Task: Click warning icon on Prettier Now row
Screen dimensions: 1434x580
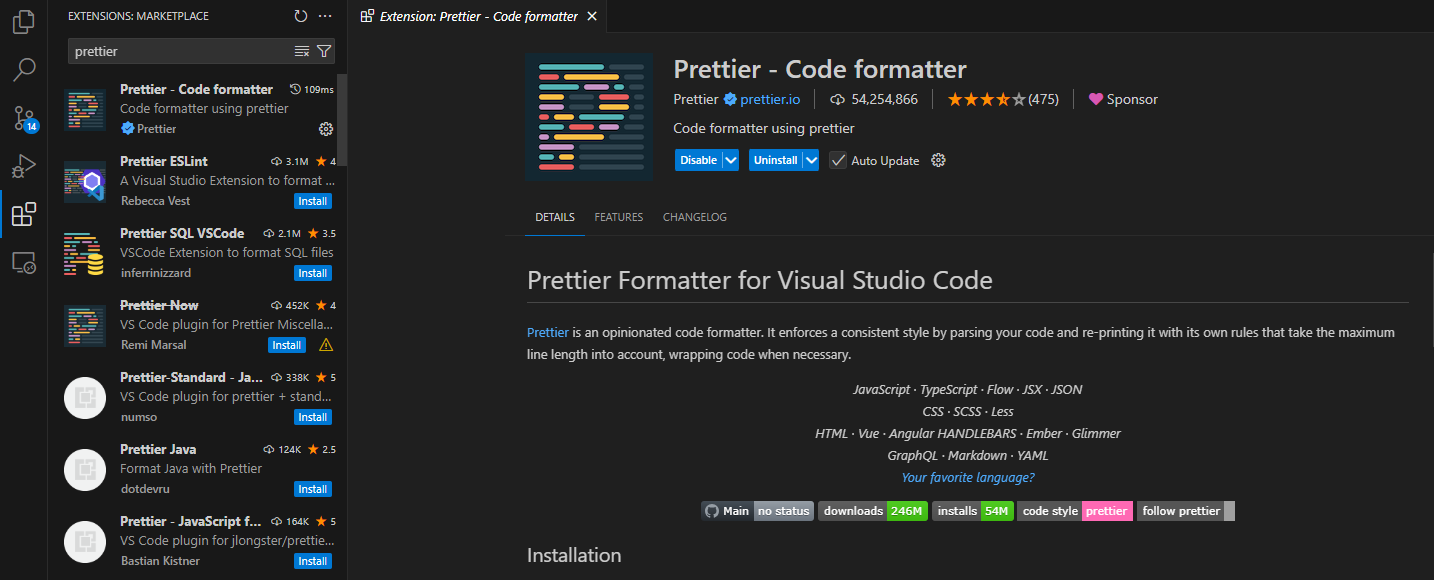Action: [325, 345]
